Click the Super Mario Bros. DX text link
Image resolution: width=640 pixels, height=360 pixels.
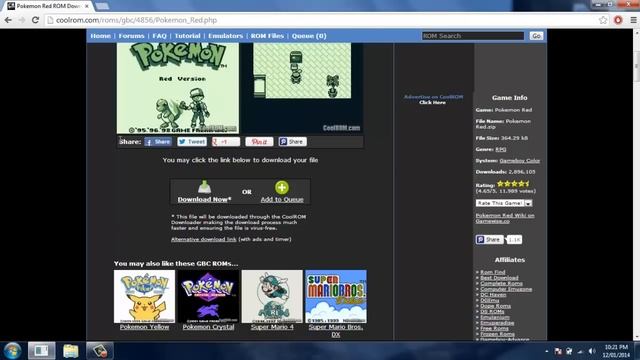336,331
